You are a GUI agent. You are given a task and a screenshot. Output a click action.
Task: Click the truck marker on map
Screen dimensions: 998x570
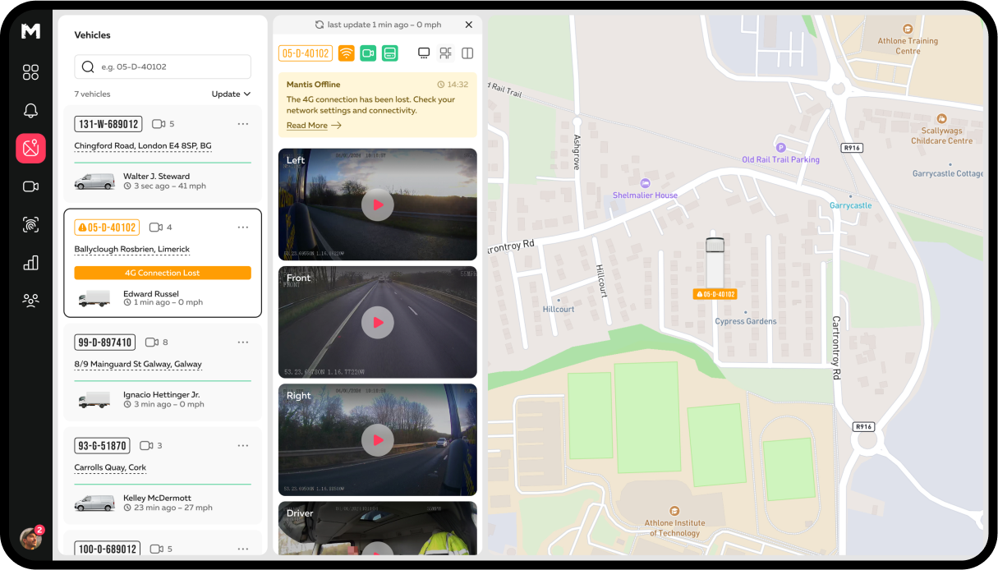715,262
